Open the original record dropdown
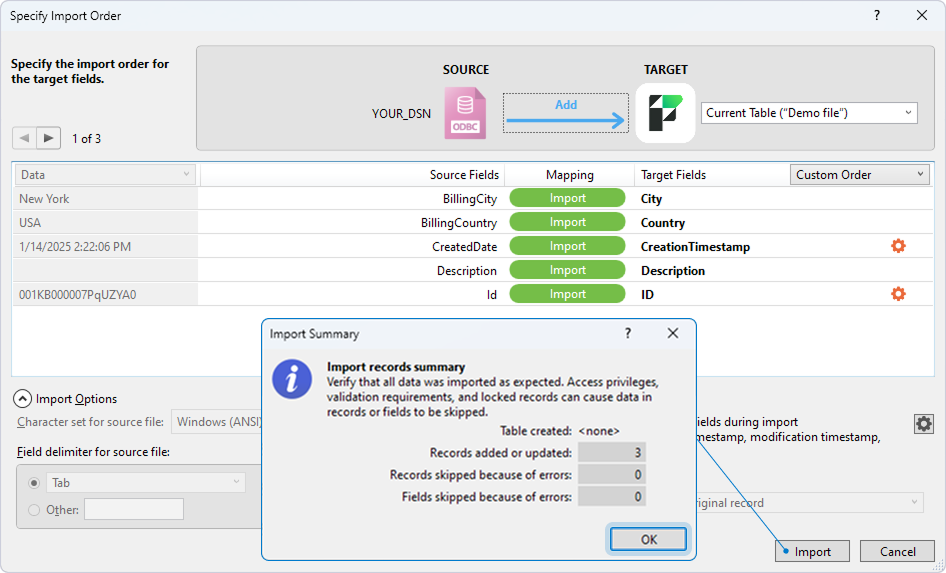946x573 pixels. 810,502
